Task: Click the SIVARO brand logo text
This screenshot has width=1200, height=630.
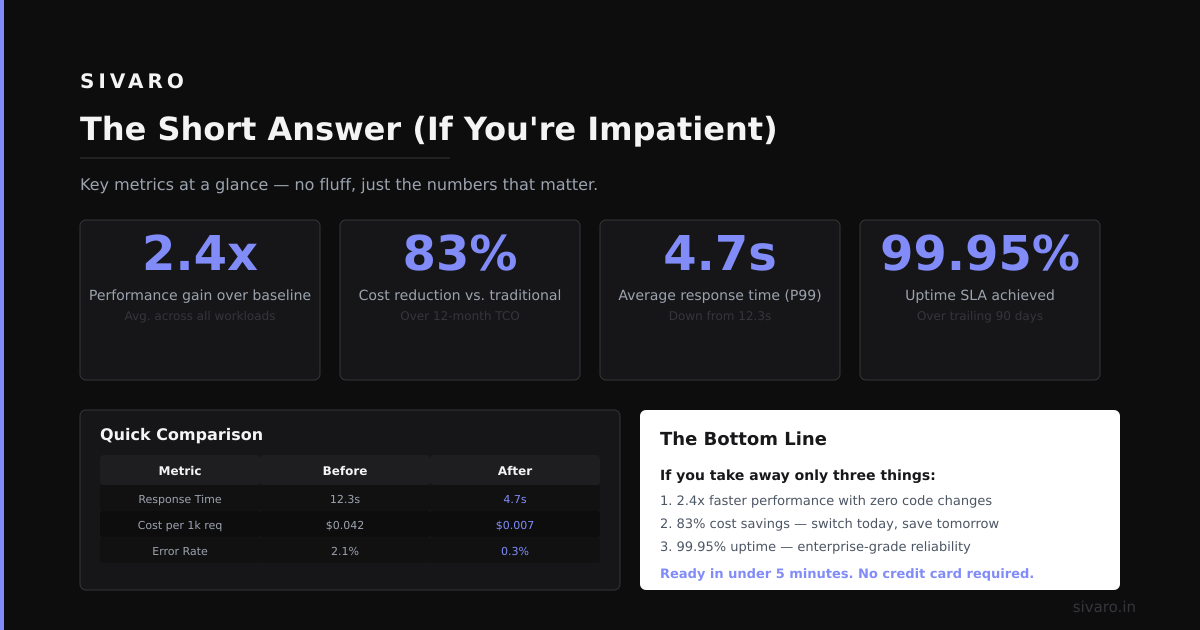Action: tap(133, 82)
